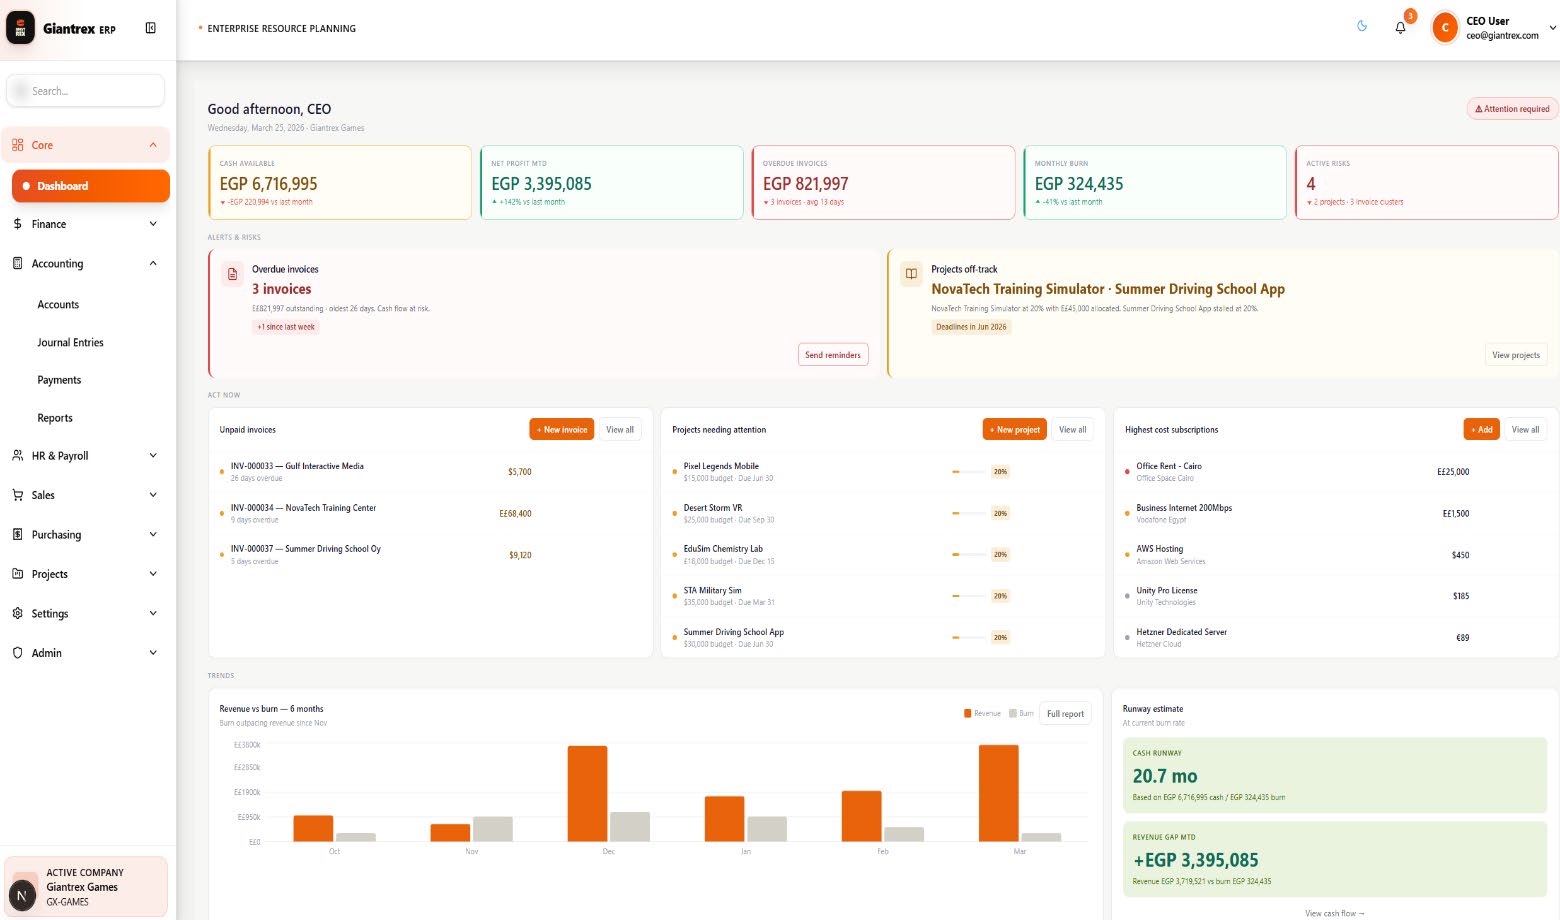Screen dimensions: 1560x920
Task: Add a new subscription
Action: pyautogui.click(x=1482, y=430)
